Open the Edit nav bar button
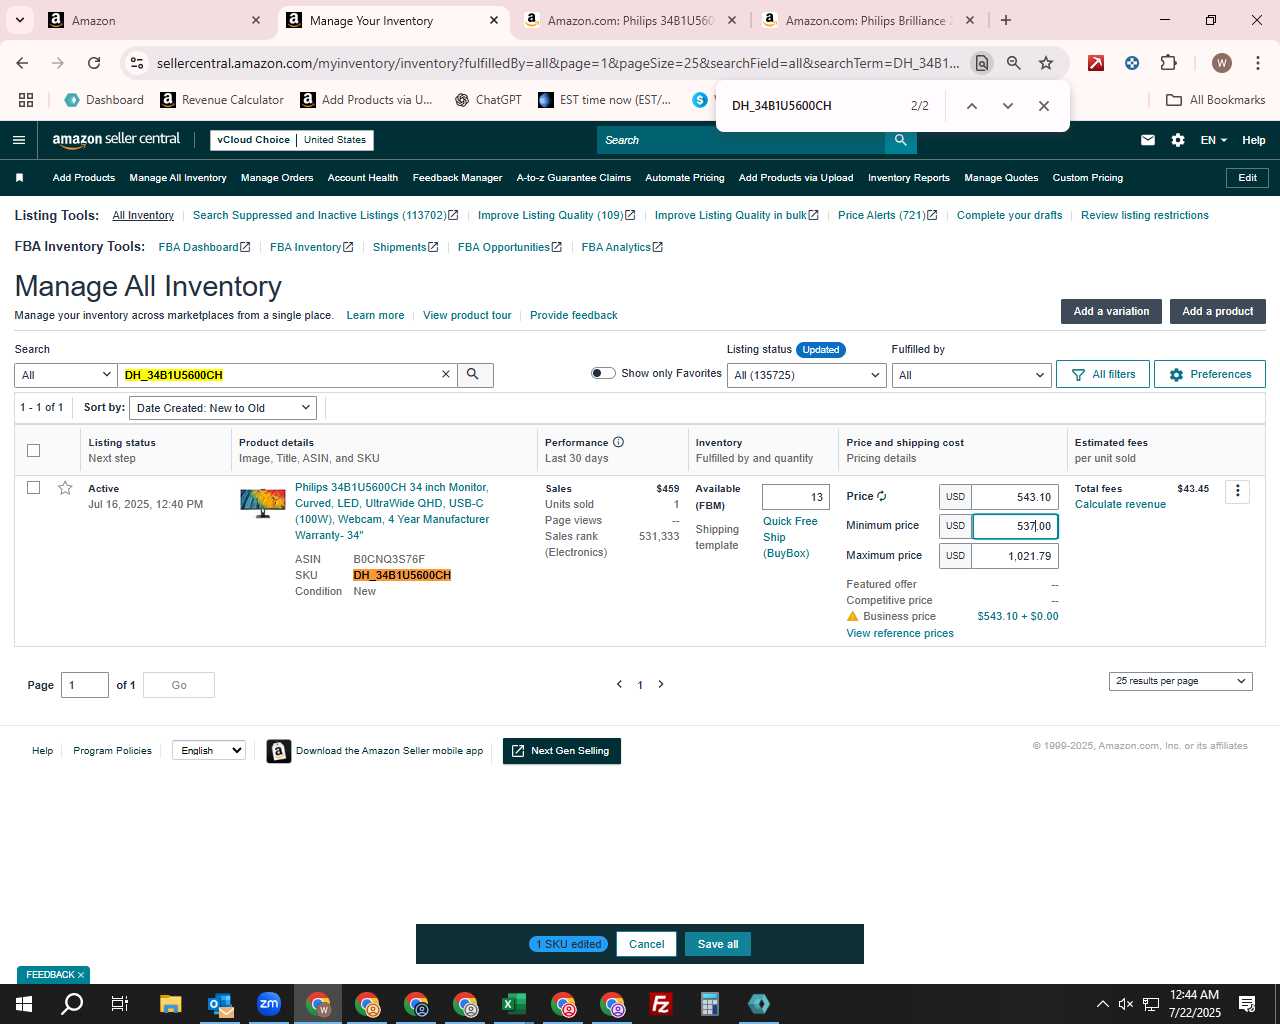Viewport: 1280px width, 1024px height. pos(1248,178)
